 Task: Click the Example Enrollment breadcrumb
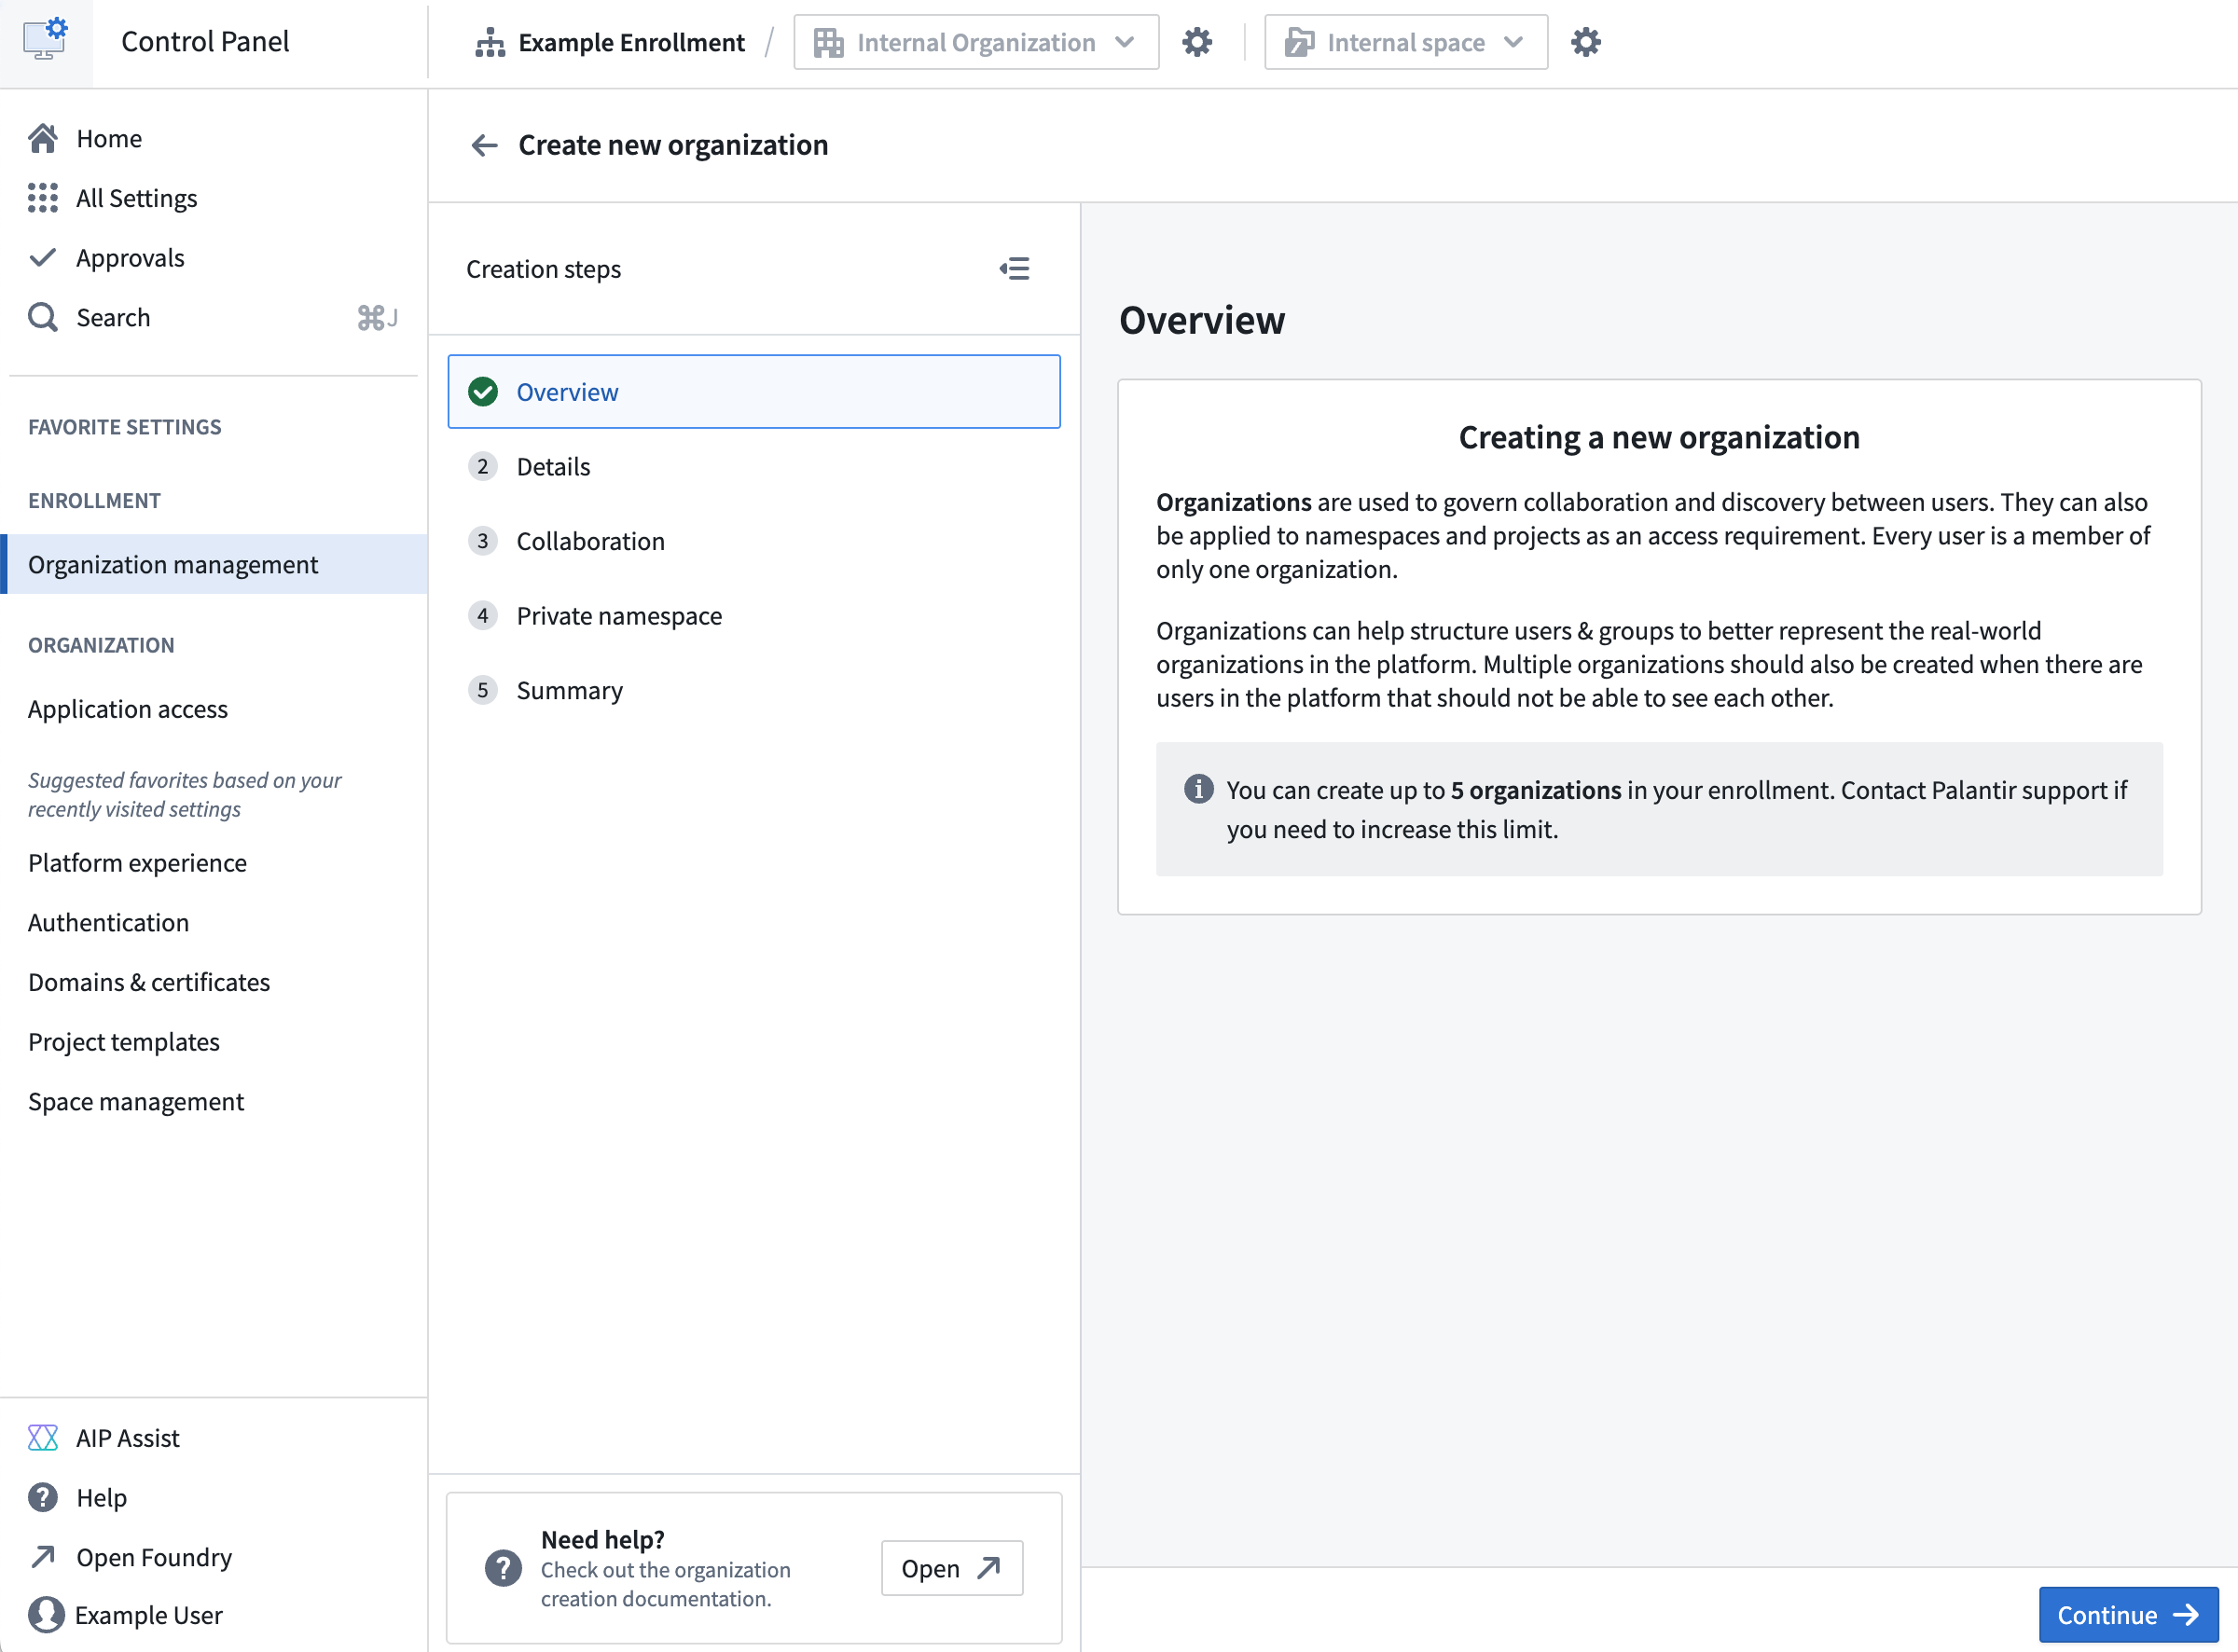610,42
